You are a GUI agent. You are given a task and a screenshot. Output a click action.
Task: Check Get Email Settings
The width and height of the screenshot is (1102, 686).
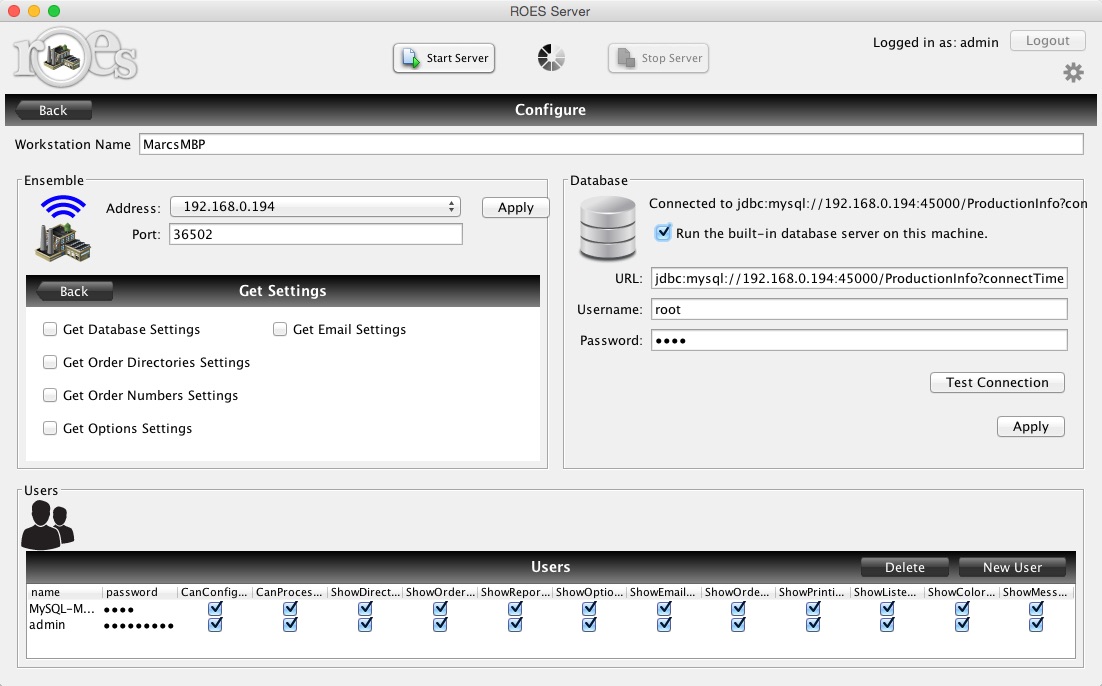coord(280,329)
